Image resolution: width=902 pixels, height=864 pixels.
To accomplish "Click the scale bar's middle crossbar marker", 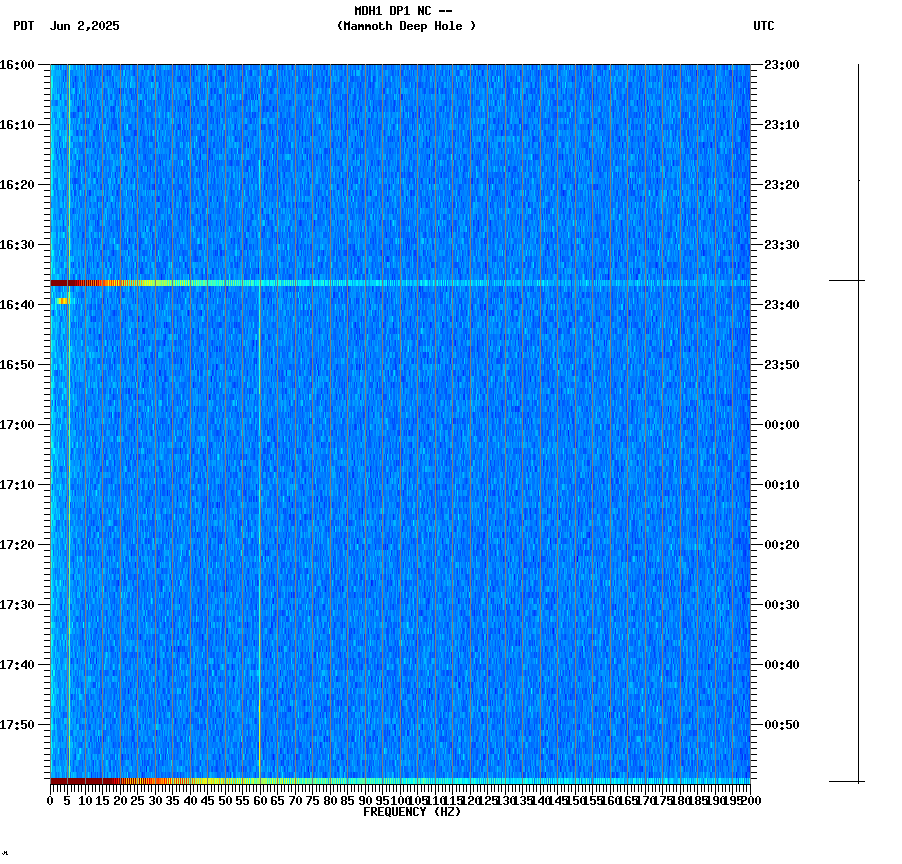I will (857, 281).
